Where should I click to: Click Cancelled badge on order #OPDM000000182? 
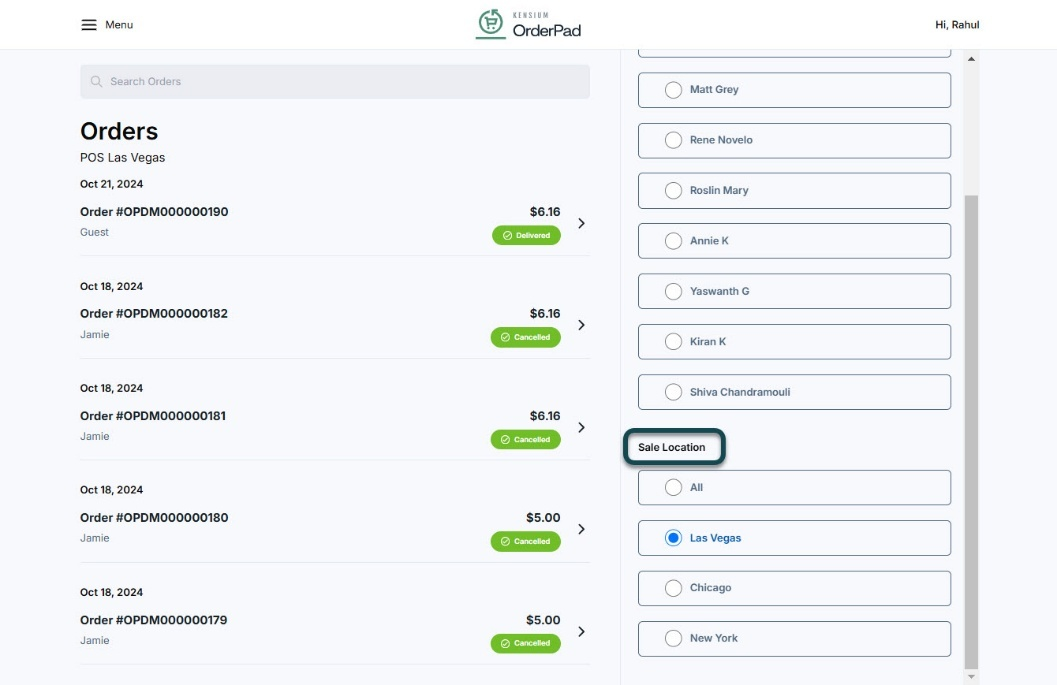(526, 337)
